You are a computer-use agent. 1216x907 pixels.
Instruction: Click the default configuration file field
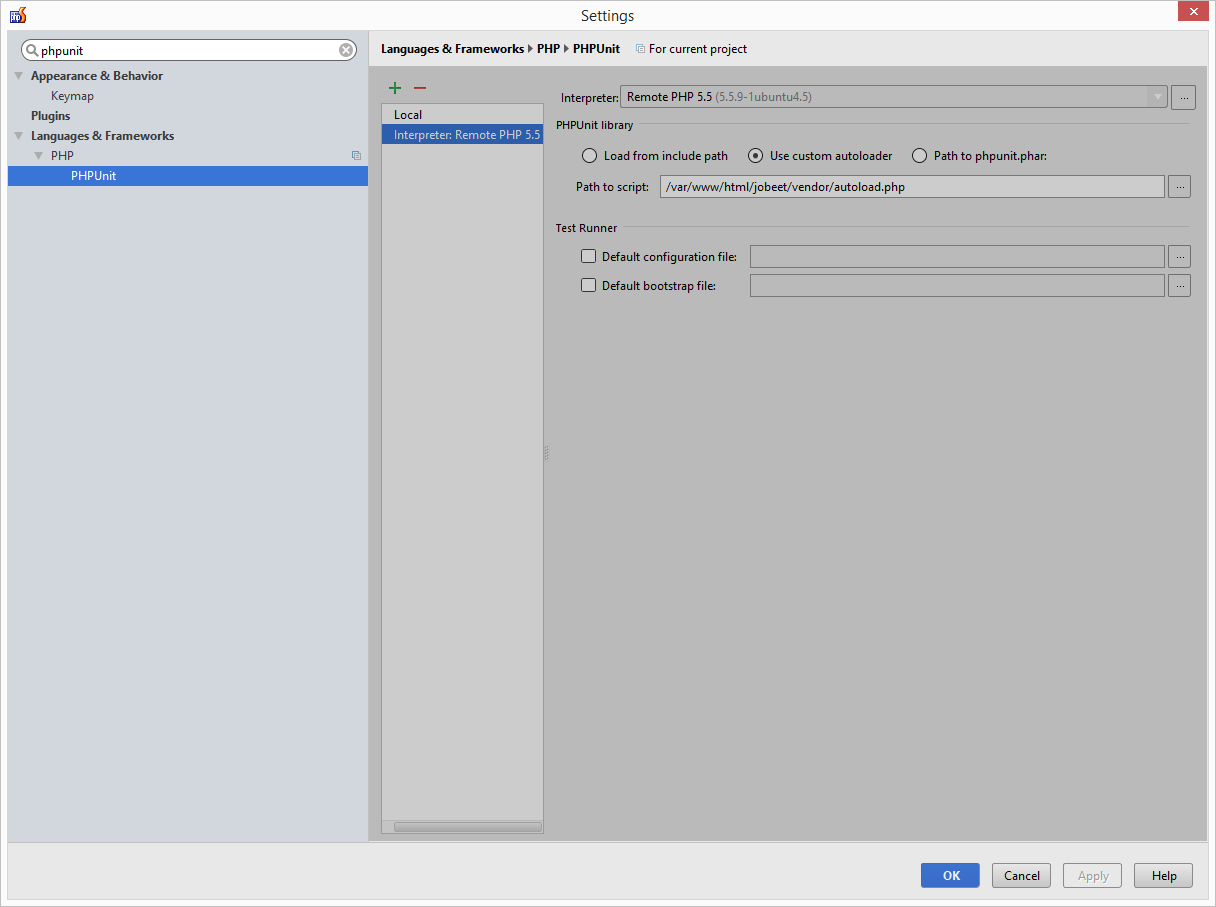[x=957, y=257]
